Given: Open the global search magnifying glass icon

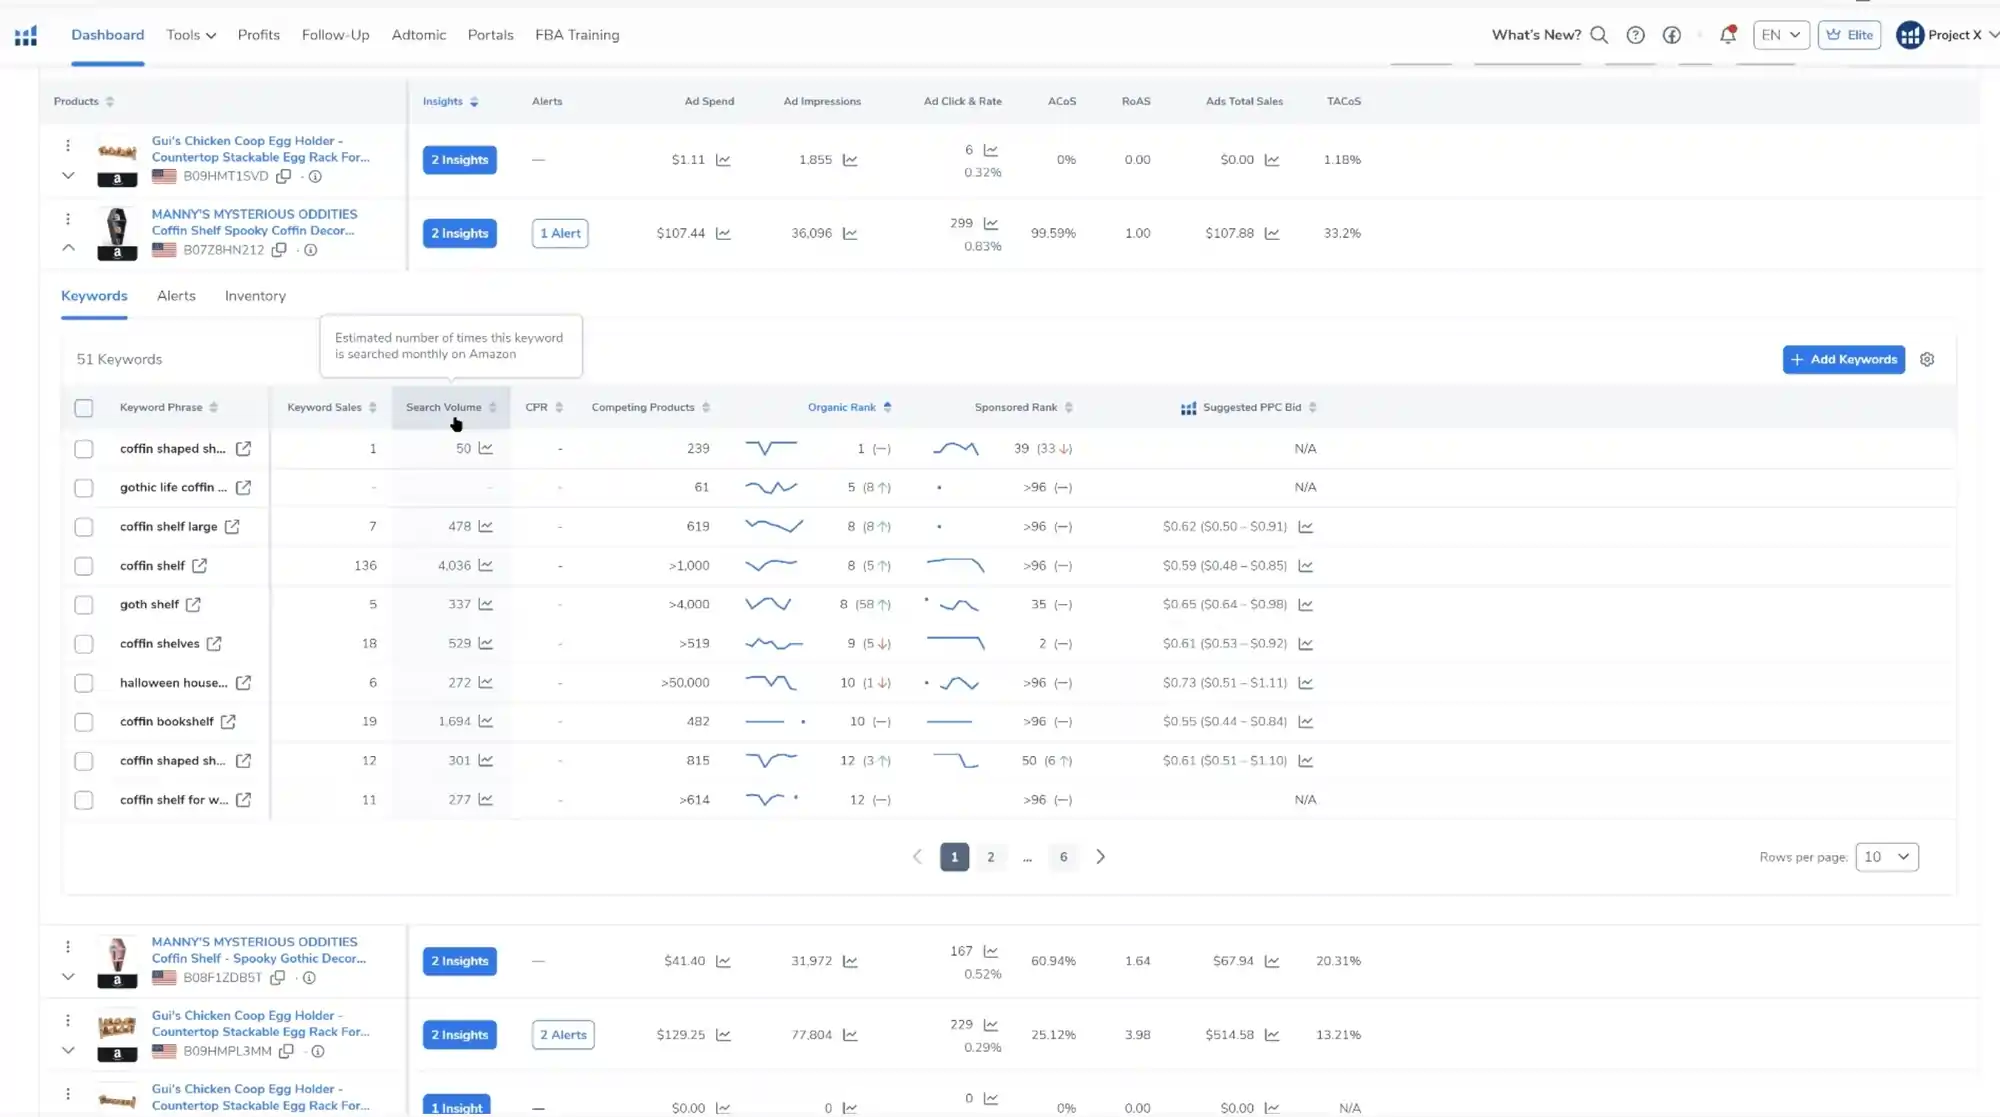Looking at the screenshot, I should 1600,34.
